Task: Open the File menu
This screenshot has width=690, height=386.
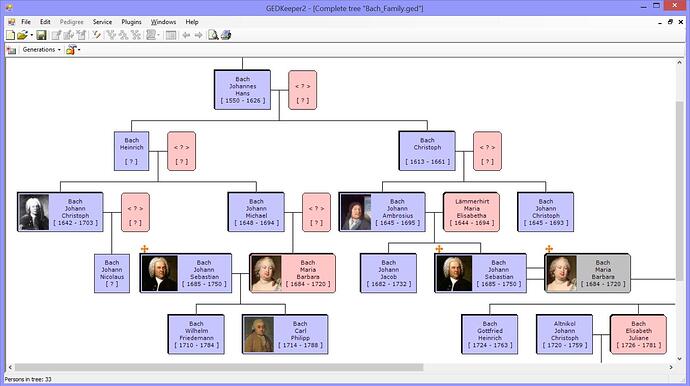Action: click(x=26, y=22)
